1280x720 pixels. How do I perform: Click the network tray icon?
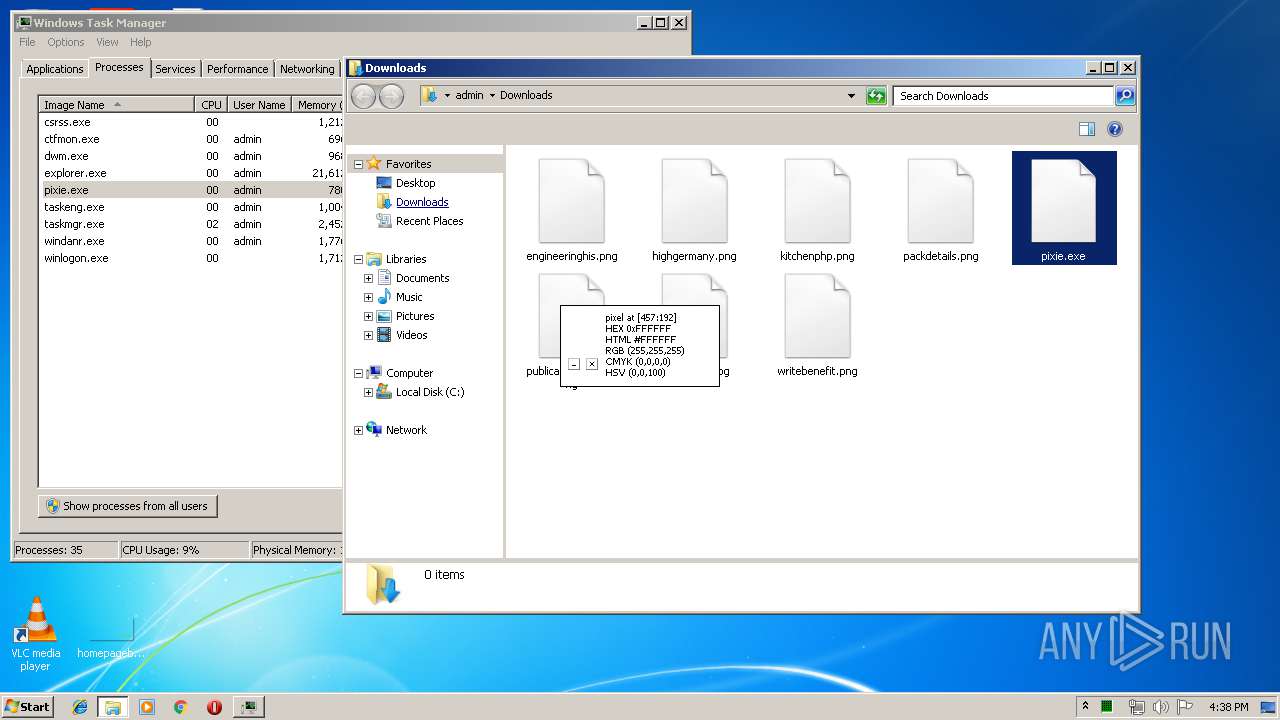coord(1136,707)
